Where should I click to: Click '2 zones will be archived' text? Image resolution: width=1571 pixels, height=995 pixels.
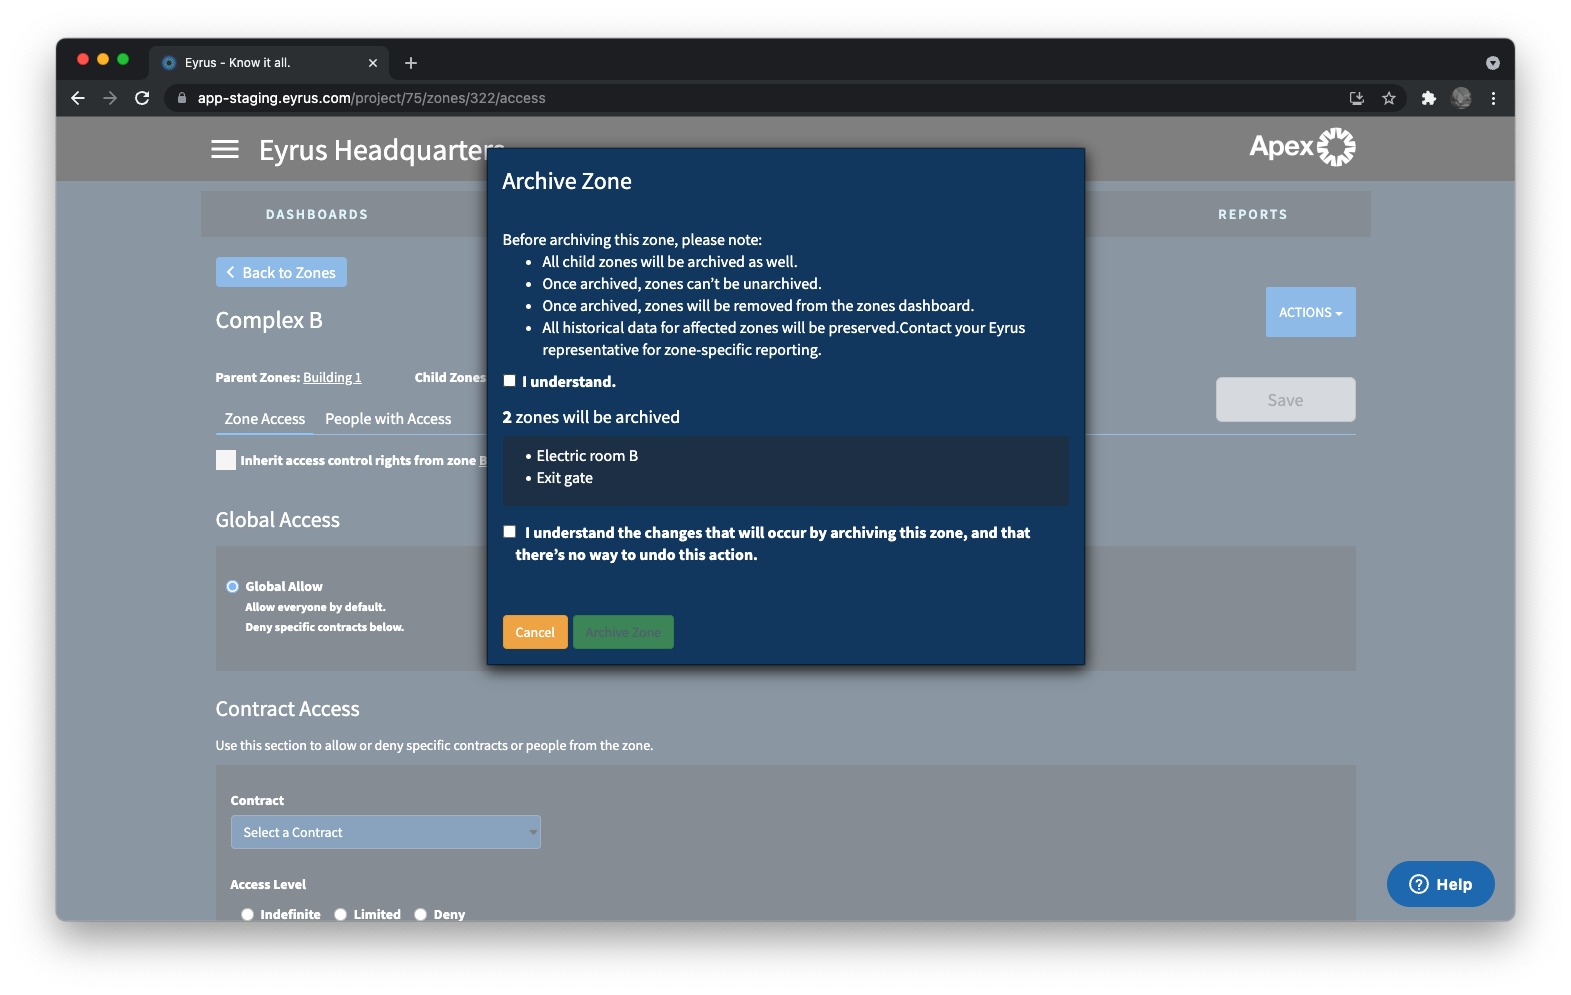point(591,417)
